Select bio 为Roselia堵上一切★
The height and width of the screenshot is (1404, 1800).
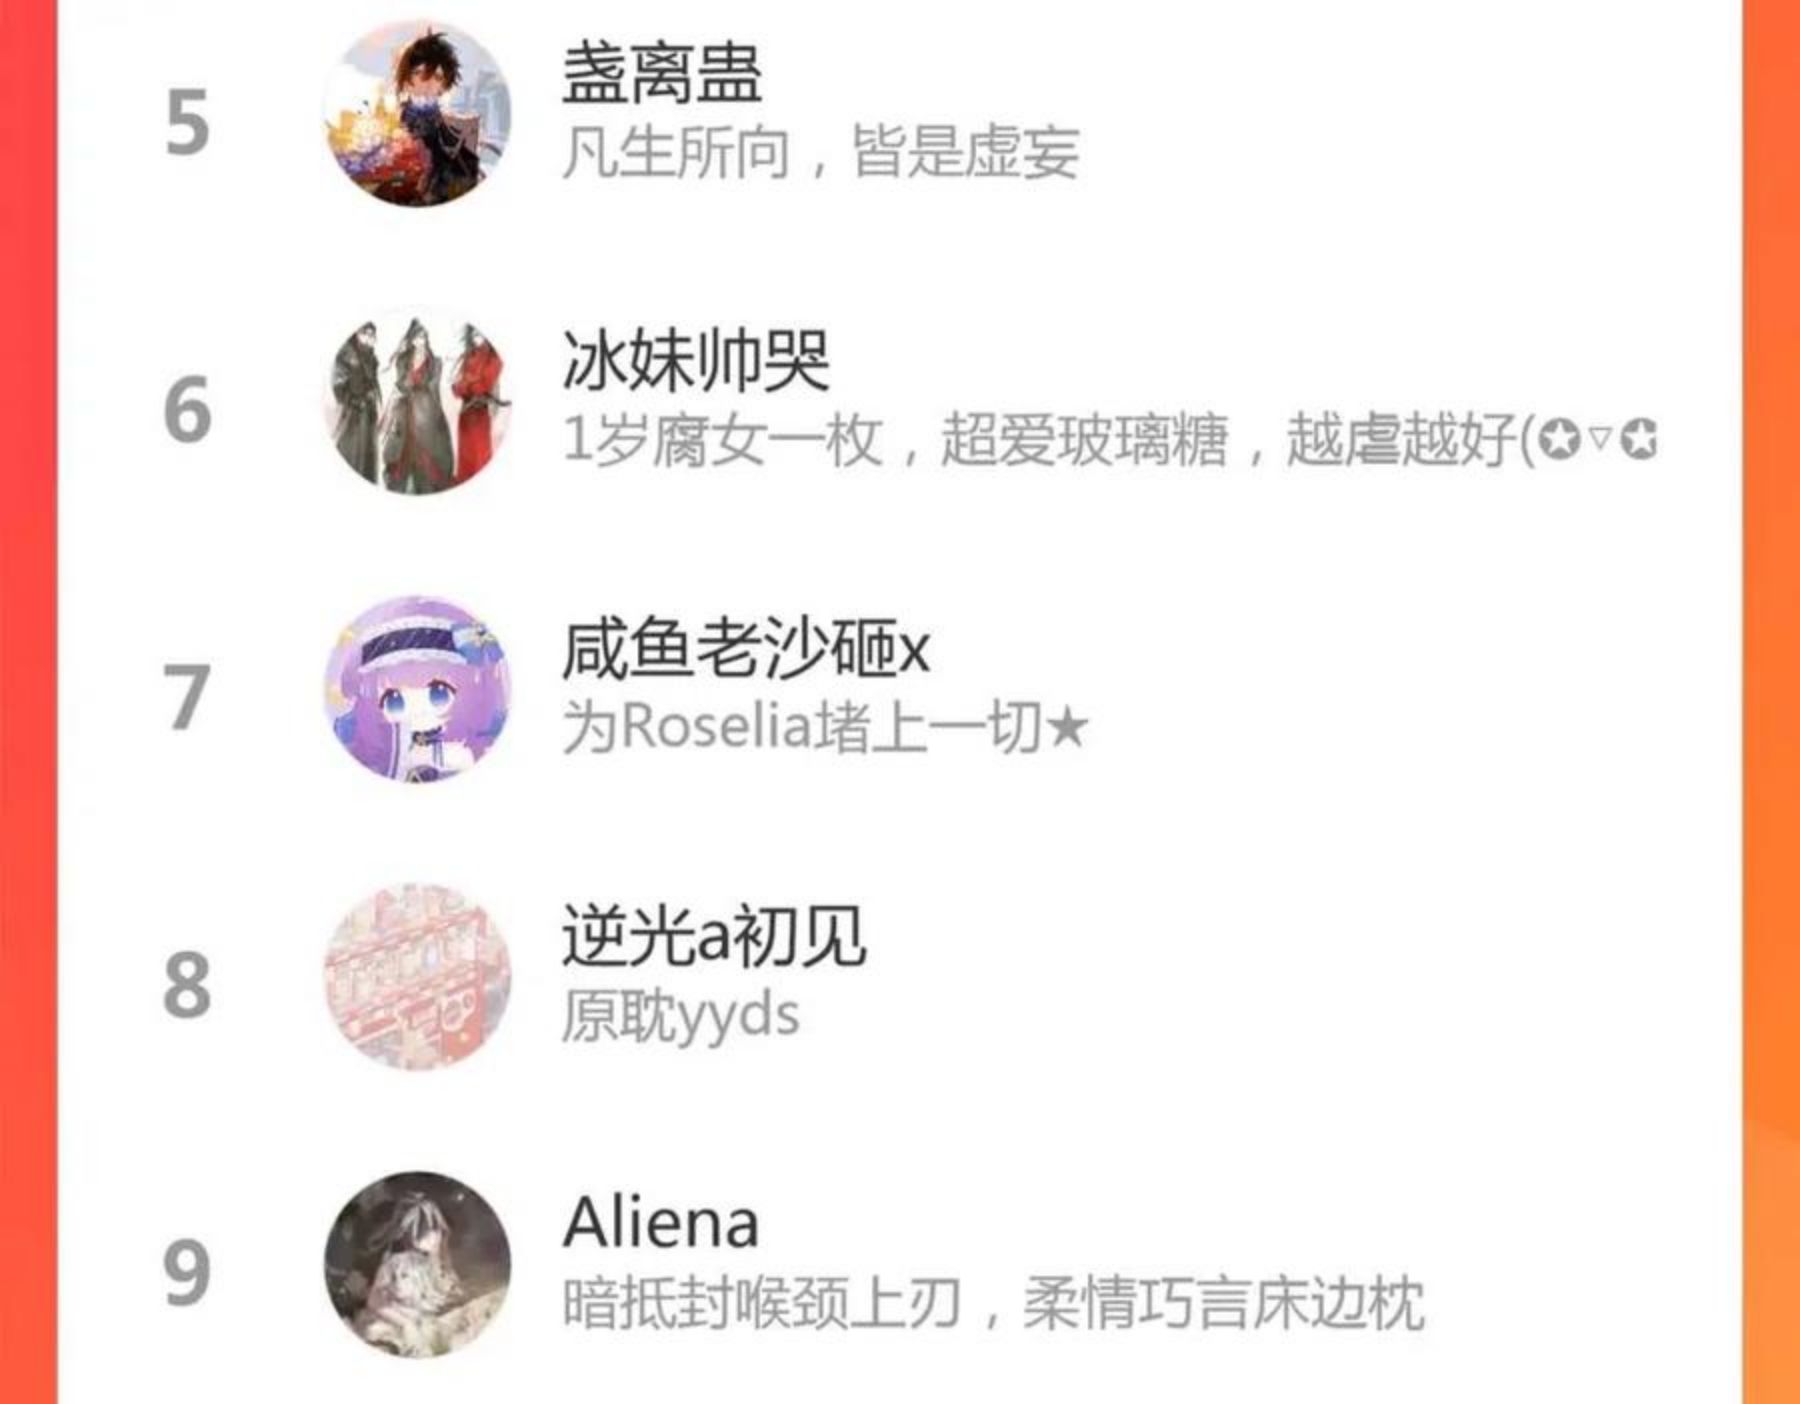pyautogui.click(x=825, y=727)
